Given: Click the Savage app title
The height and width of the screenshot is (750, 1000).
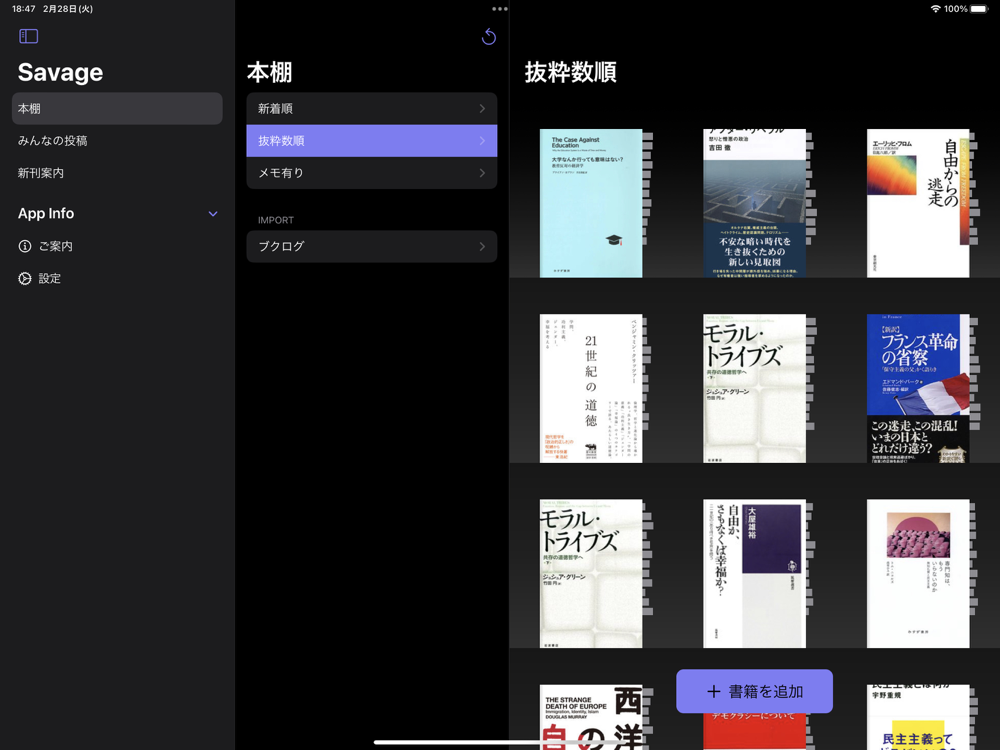Looking at the screenshot, I should click(61, 72).
